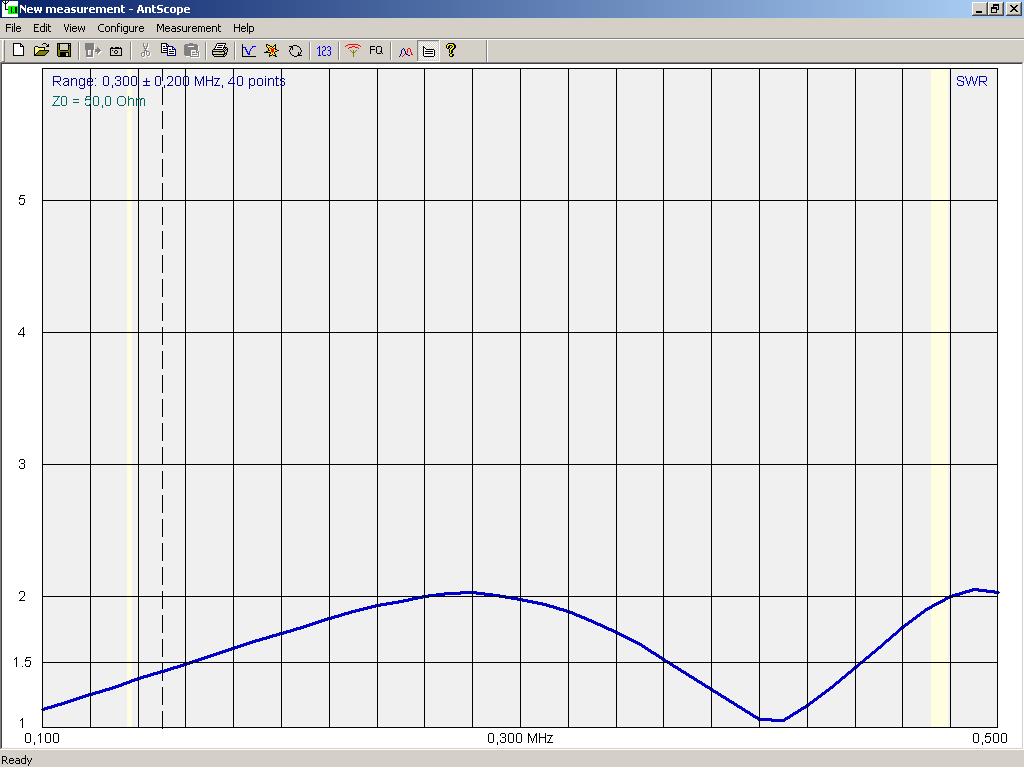Viewport: 1024px width, 768px height.
Task: Click the export data icon
Action: (x=93, y=50)
